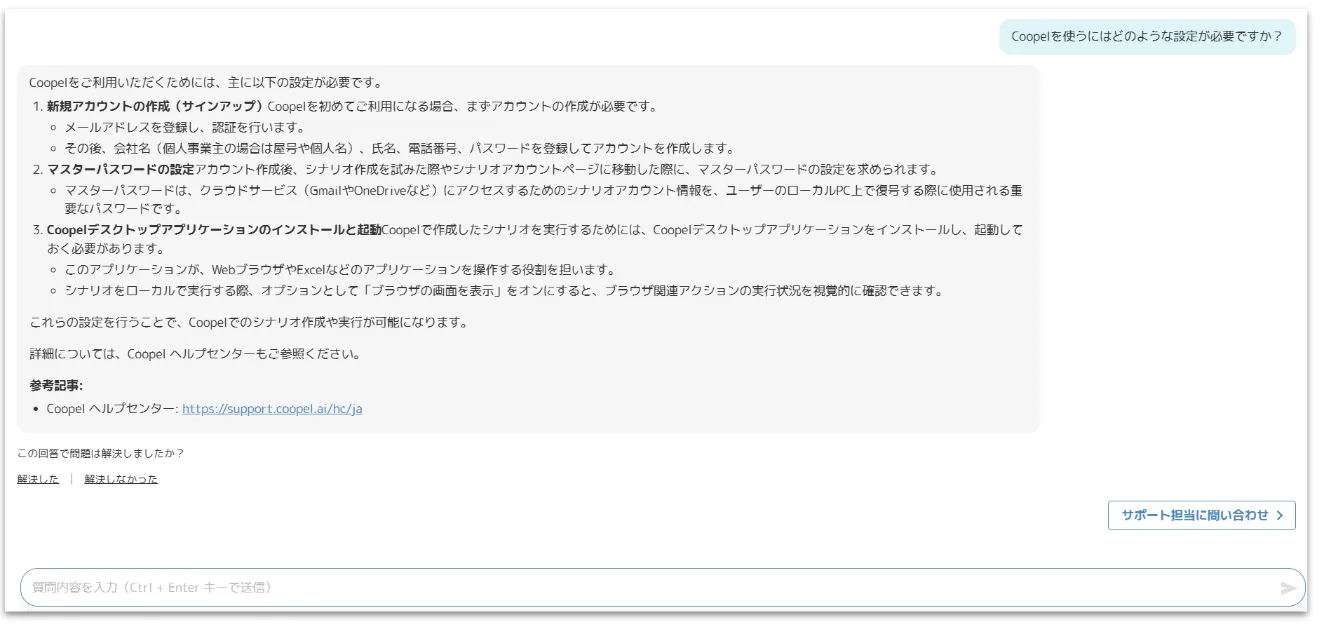Click the 解決した link
This screenshot has width=1321, height=624.
click(x=38, y=479)
